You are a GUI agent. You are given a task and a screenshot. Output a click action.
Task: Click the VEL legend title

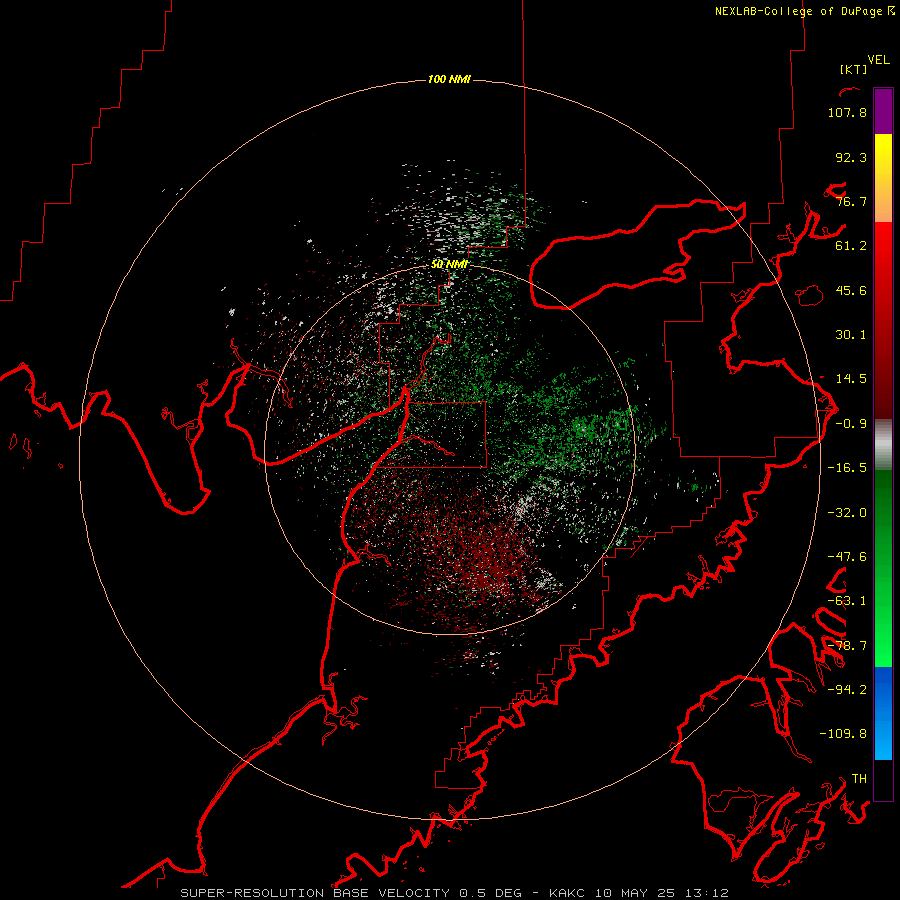[878, 60]
